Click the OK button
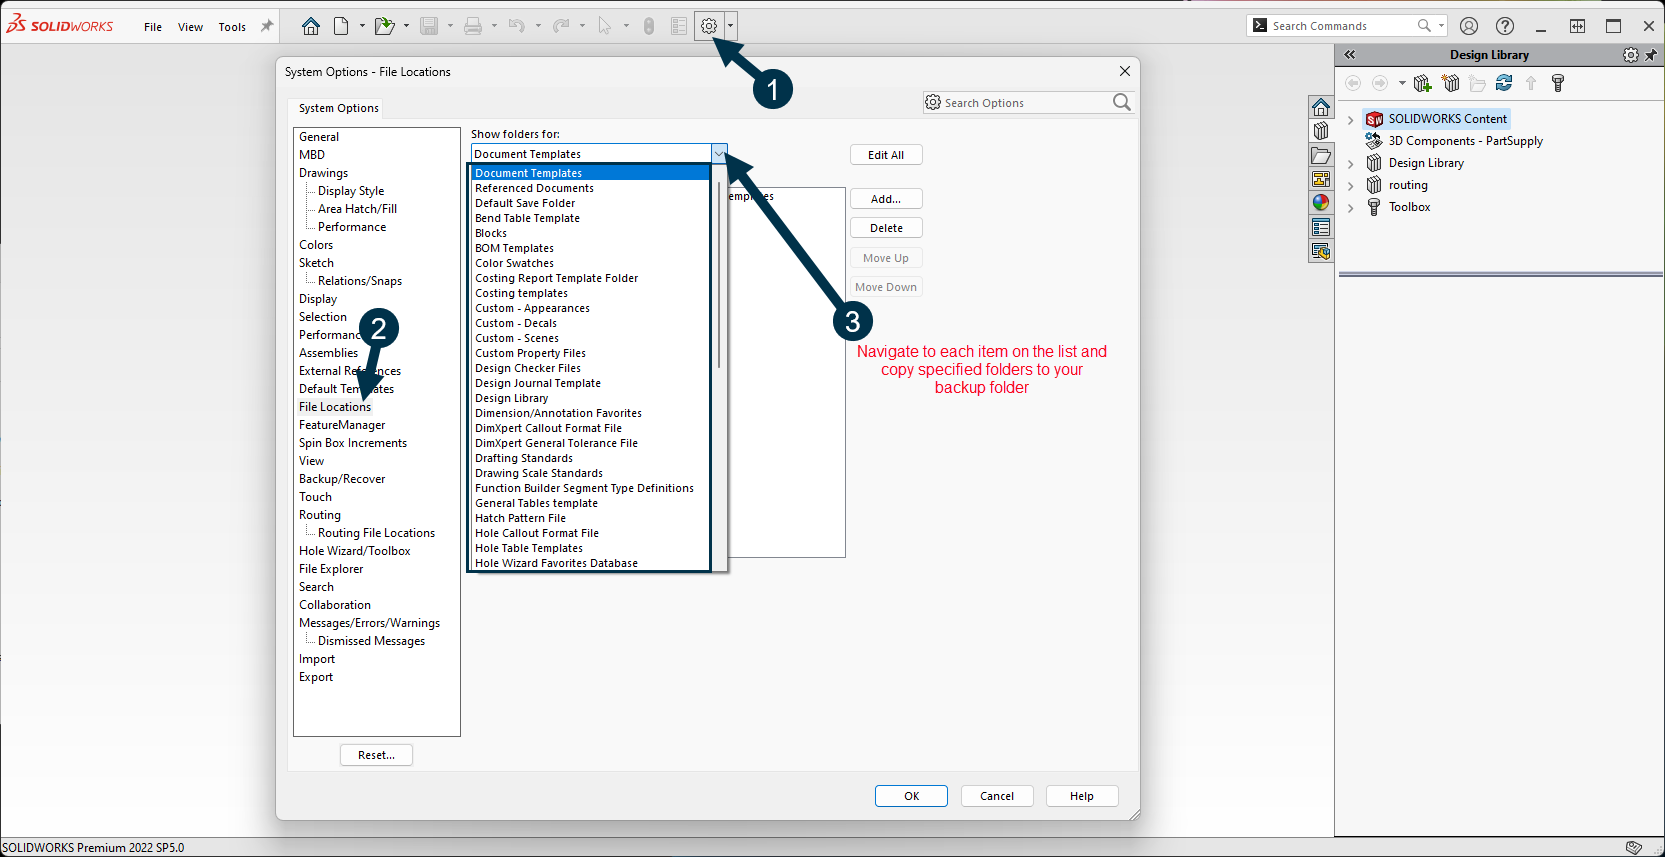The height and width of the screenshot is (857, 1665). pyautogui.click(x=911, y=796)
